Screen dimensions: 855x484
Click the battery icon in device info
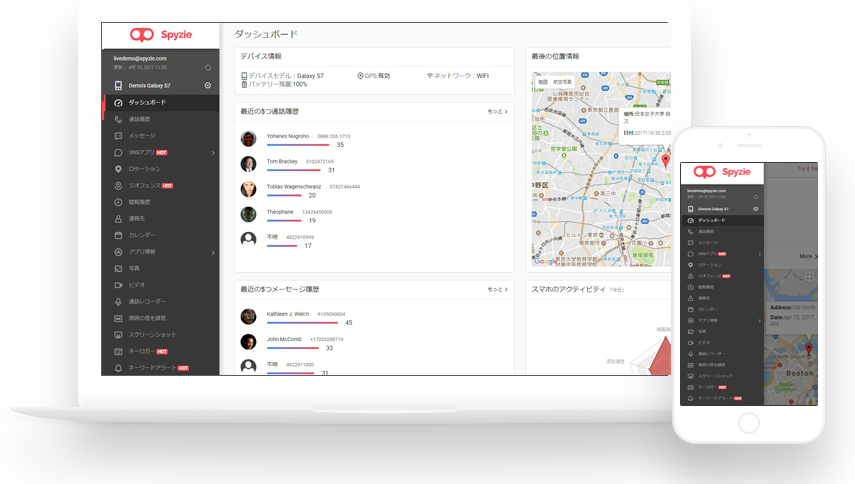(x=244, y=84)
